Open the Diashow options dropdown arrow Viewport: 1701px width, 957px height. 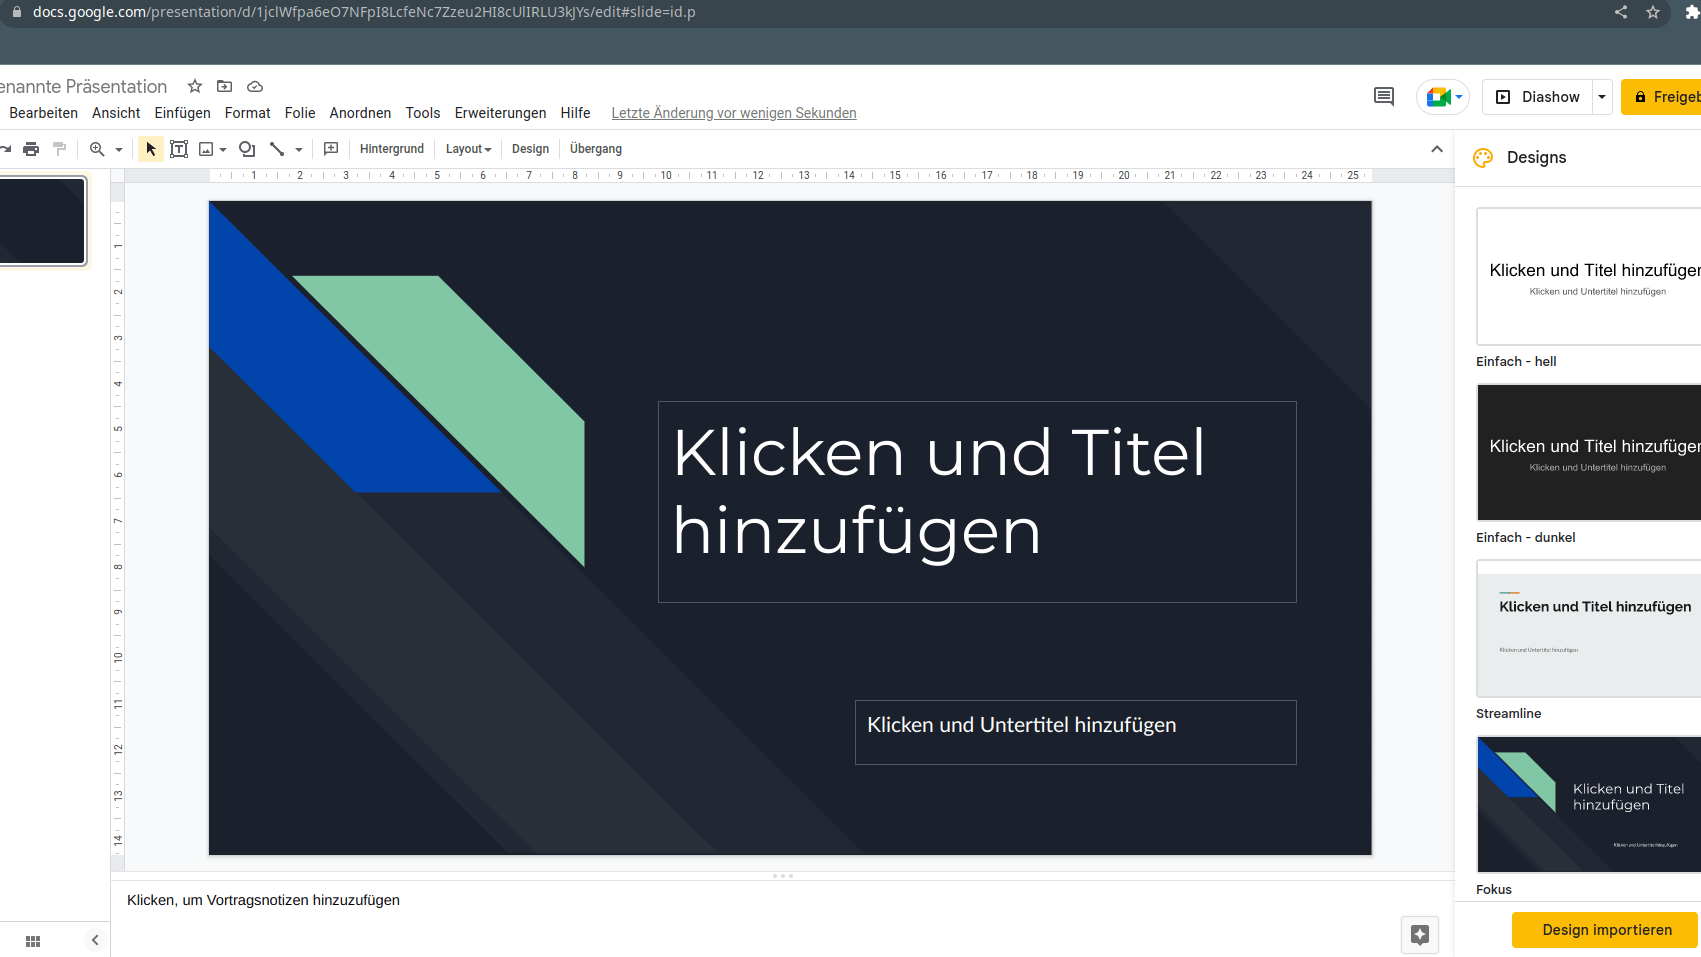click(x=1602, y=97)
